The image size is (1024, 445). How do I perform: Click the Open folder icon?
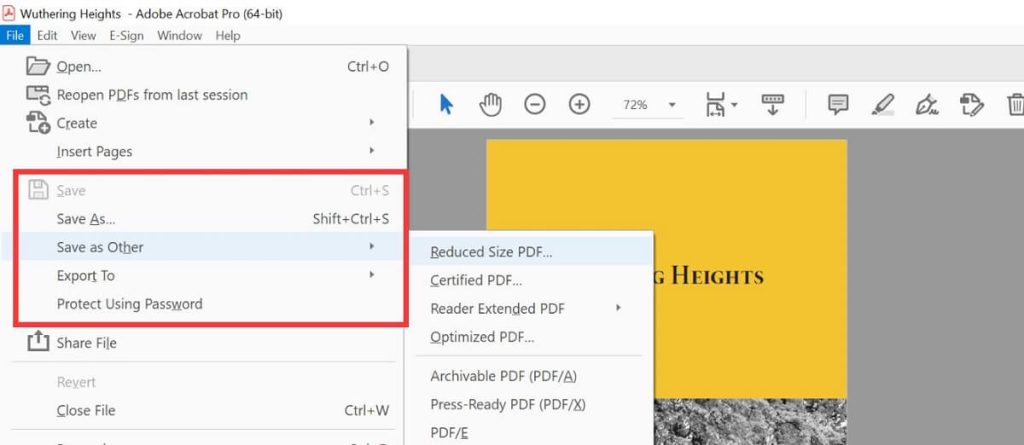pyautogui.click(x=38, y=66)
